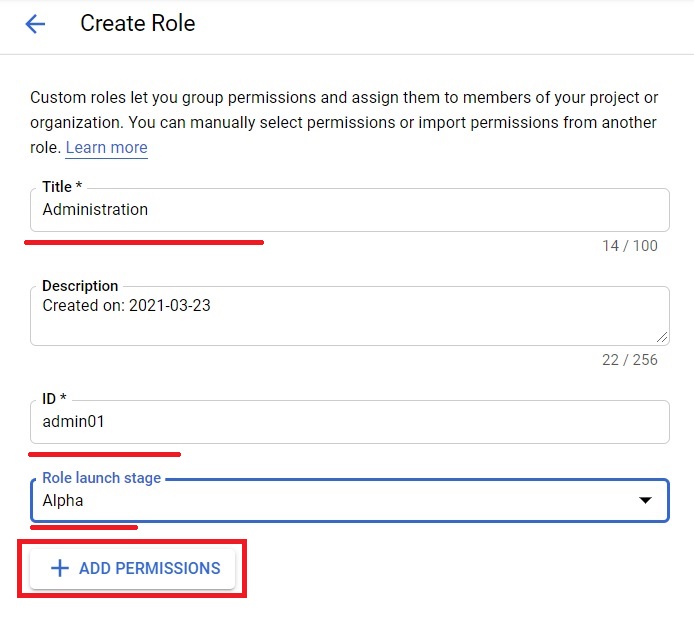Click the Create Role page heading
Viewport: 694px width, 620px height.
138,23
